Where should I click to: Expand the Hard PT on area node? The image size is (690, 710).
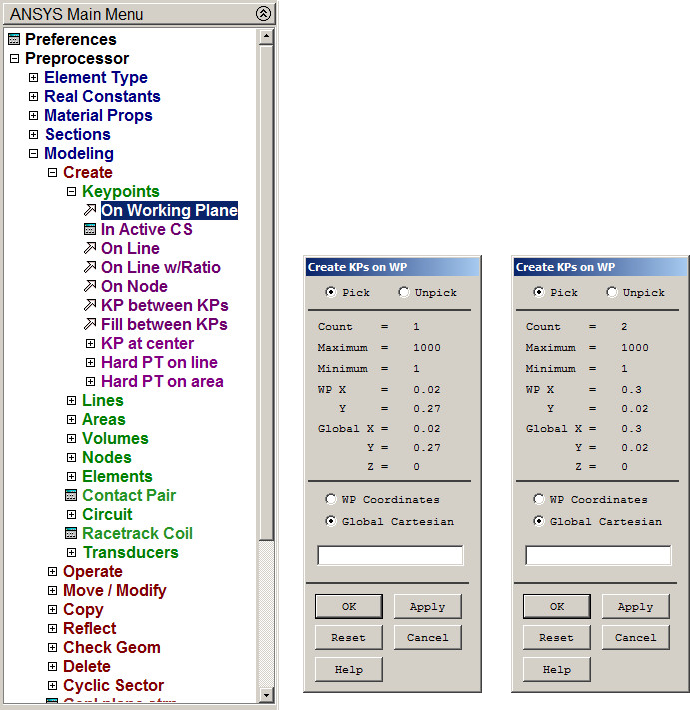pyautogui.click(x=91, y=381)
